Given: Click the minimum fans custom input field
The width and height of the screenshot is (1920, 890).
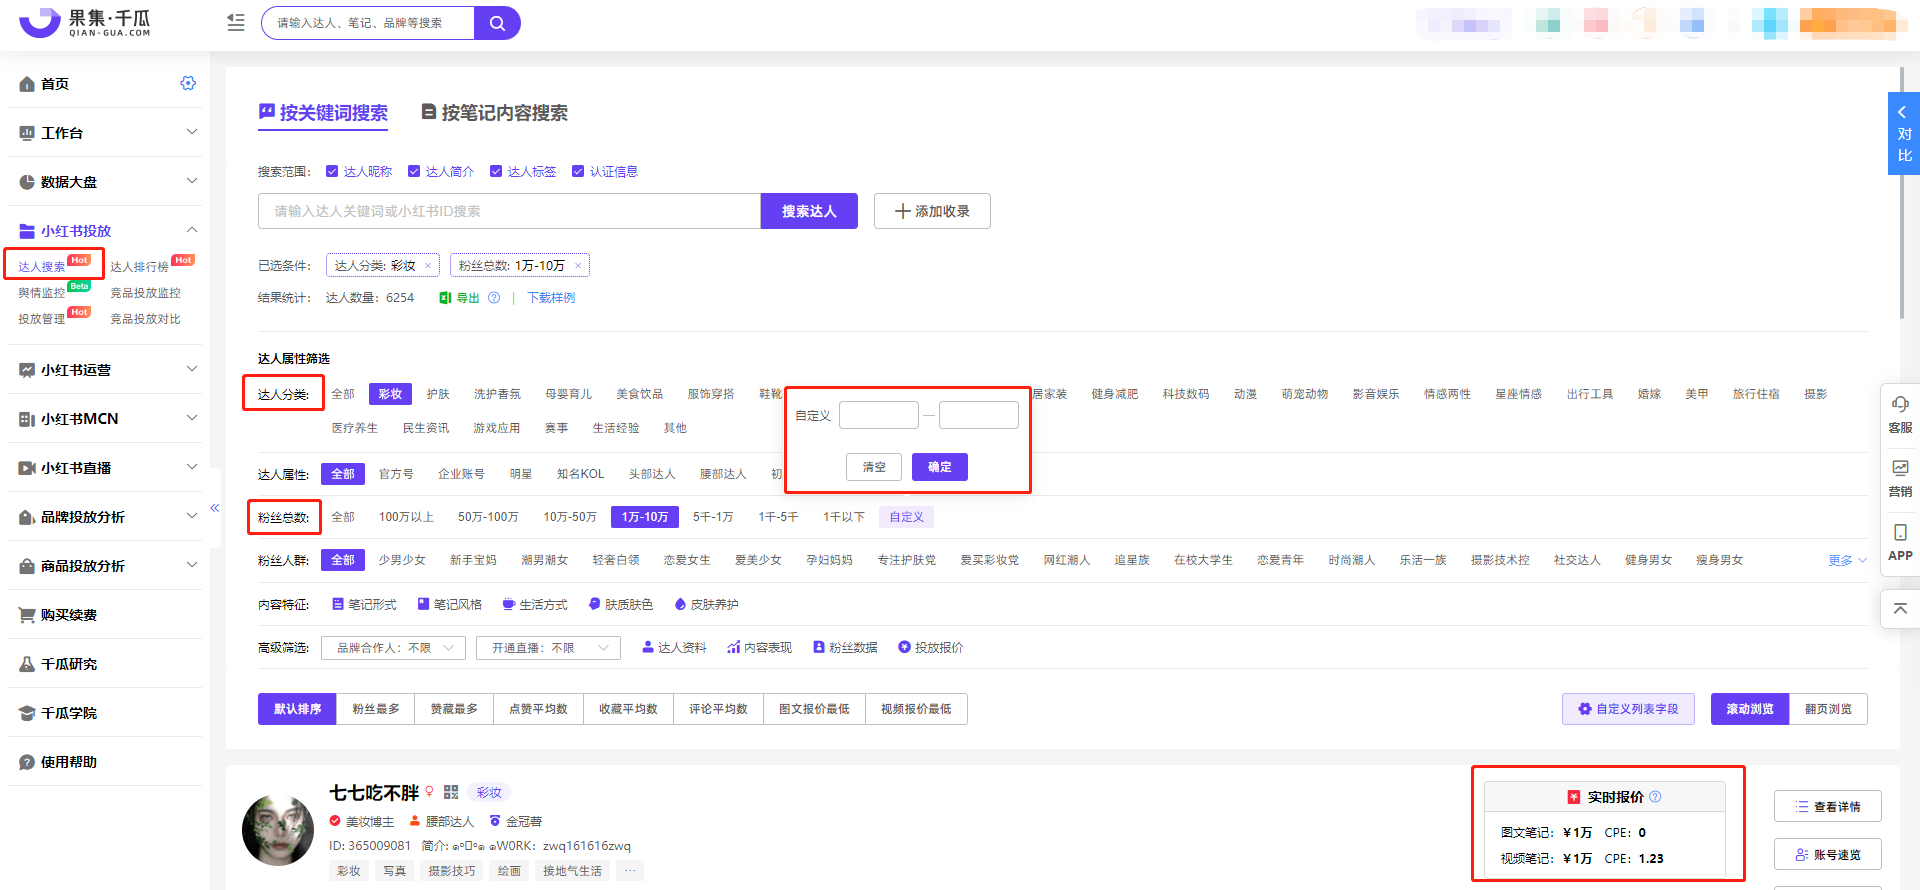Looking at the screenshot, I should coord(878,415).
